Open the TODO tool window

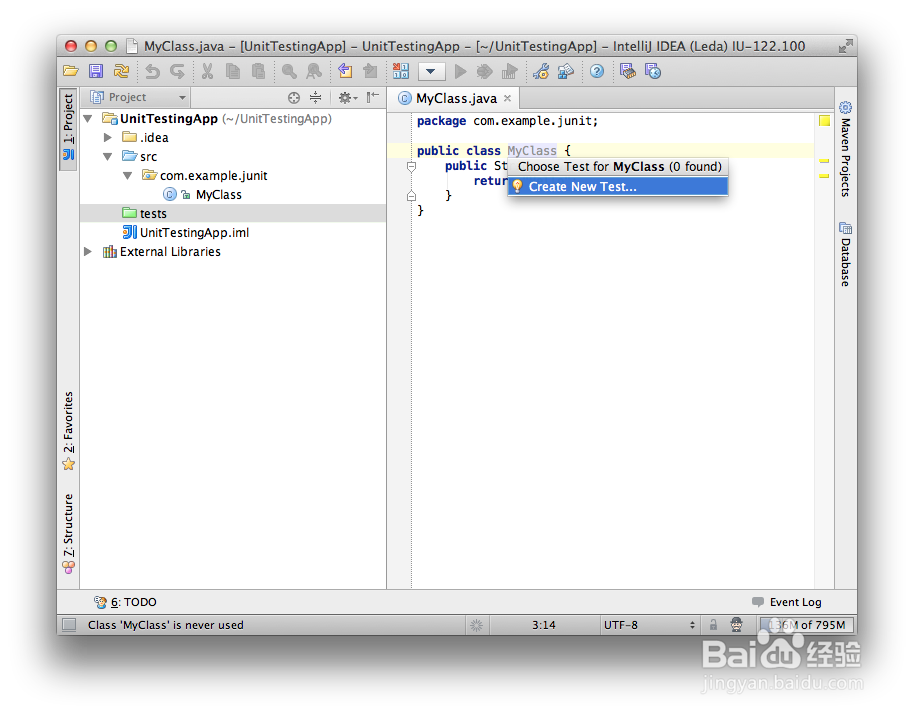(x=126, y=601)
